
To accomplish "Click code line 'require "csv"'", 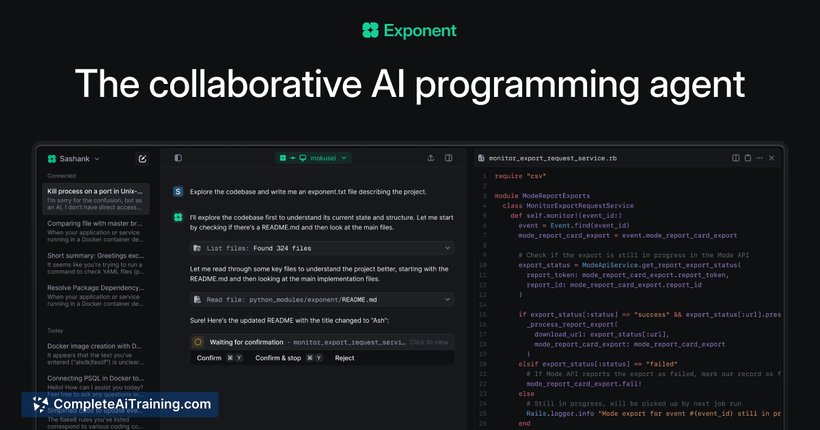I will pyautogui.click(x=520, y=176).
